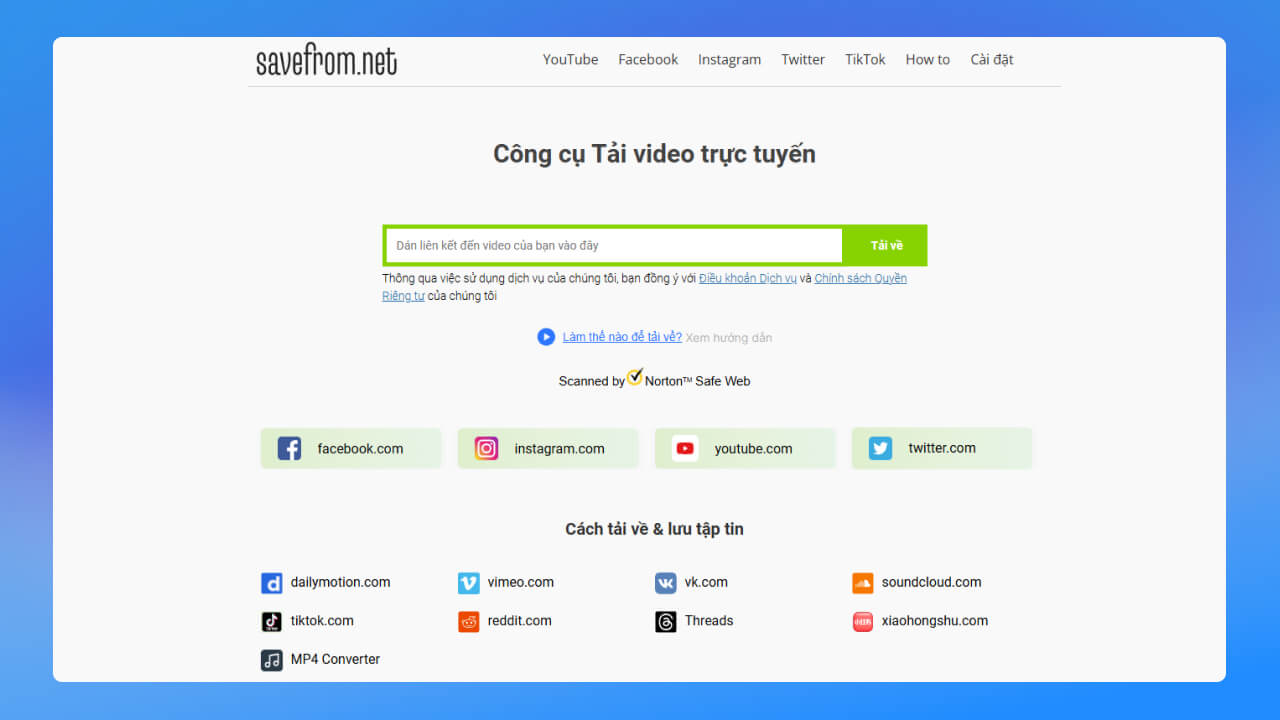Click the Facebook logo icon
The width and height of the screenshot is (1280, 720).
(x=289, y=448)
